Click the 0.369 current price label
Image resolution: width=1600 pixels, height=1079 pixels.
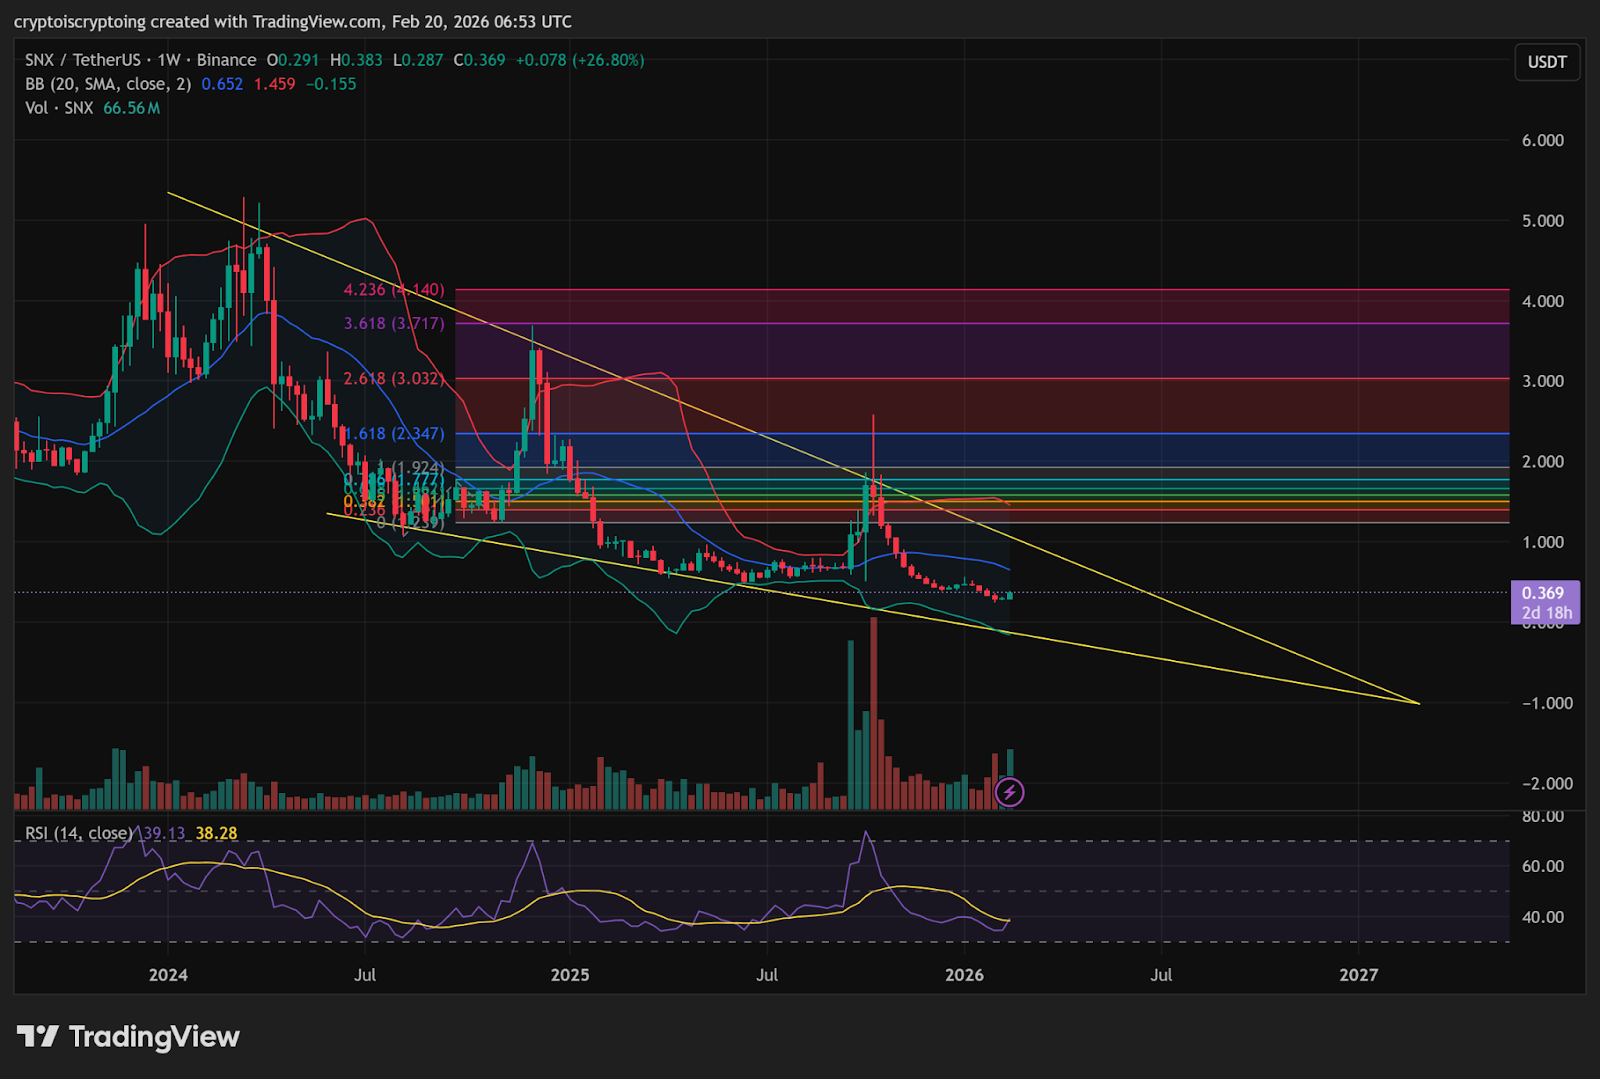point(1543,593)
